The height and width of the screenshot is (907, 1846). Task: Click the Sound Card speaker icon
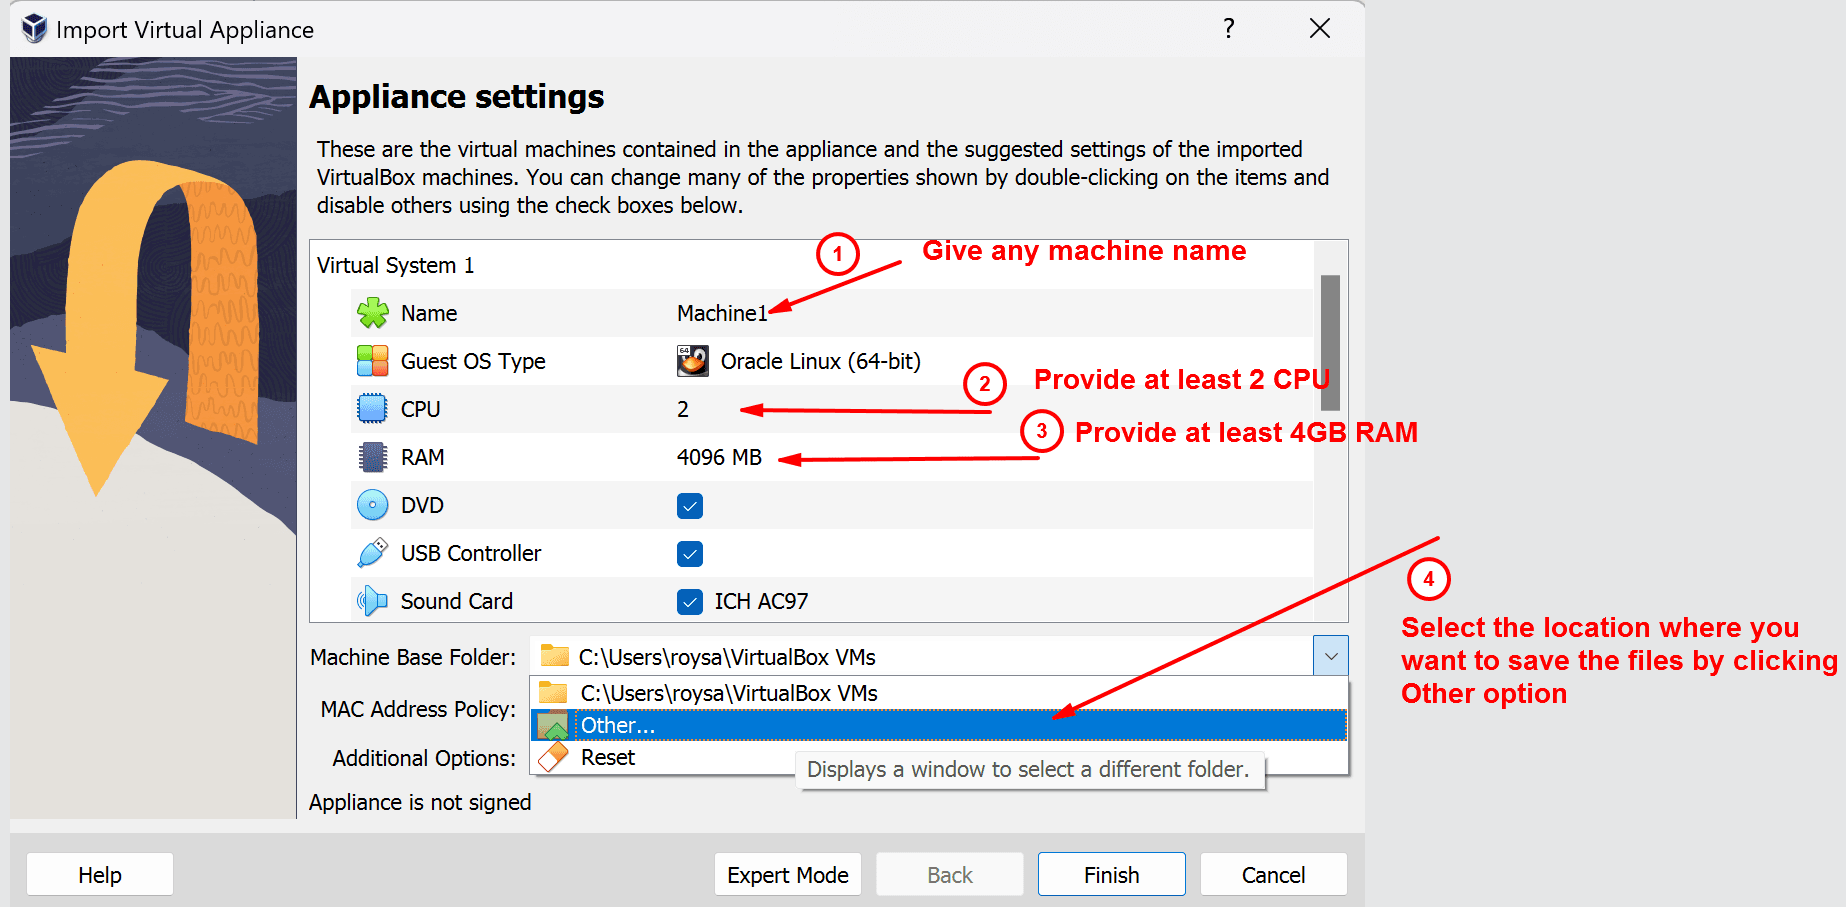tap(373, 601)
